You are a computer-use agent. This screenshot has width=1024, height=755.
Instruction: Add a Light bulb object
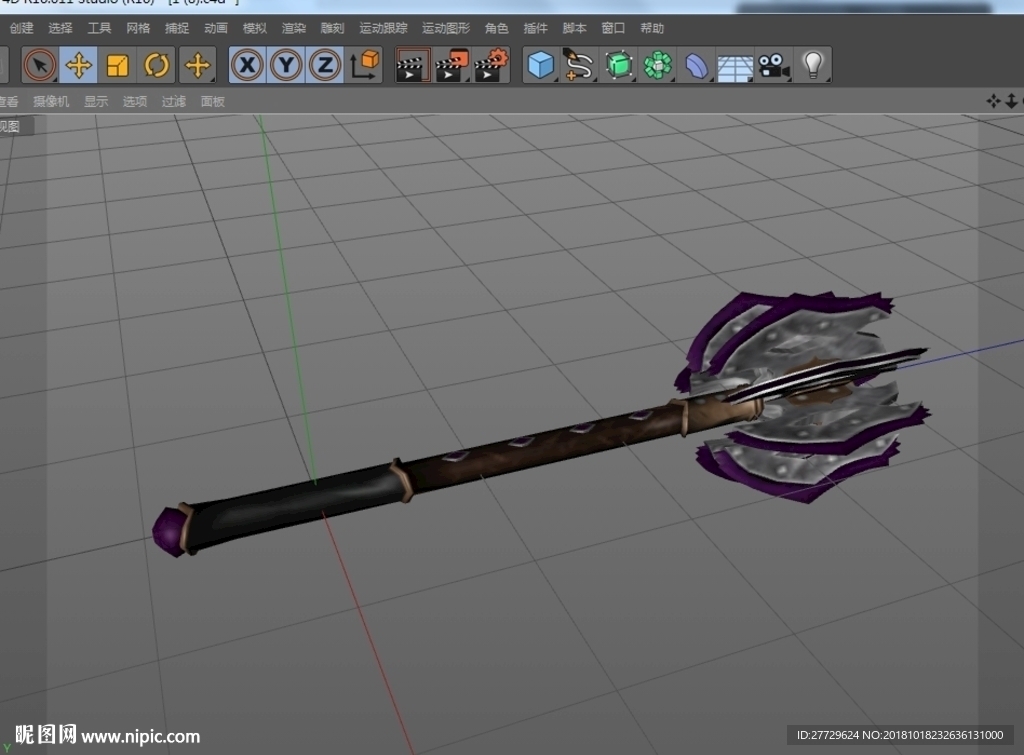pos(812,65)
